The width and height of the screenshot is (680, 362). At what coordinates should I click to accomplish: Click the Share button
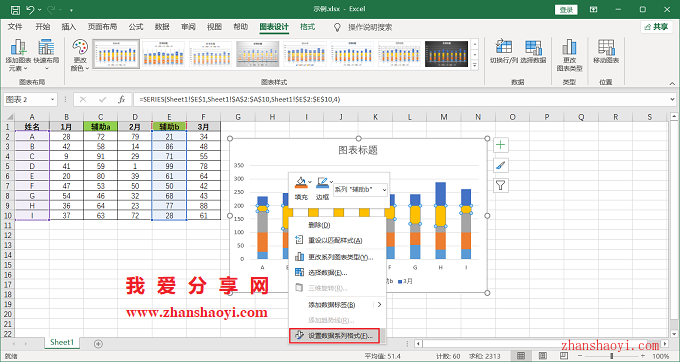657,27
